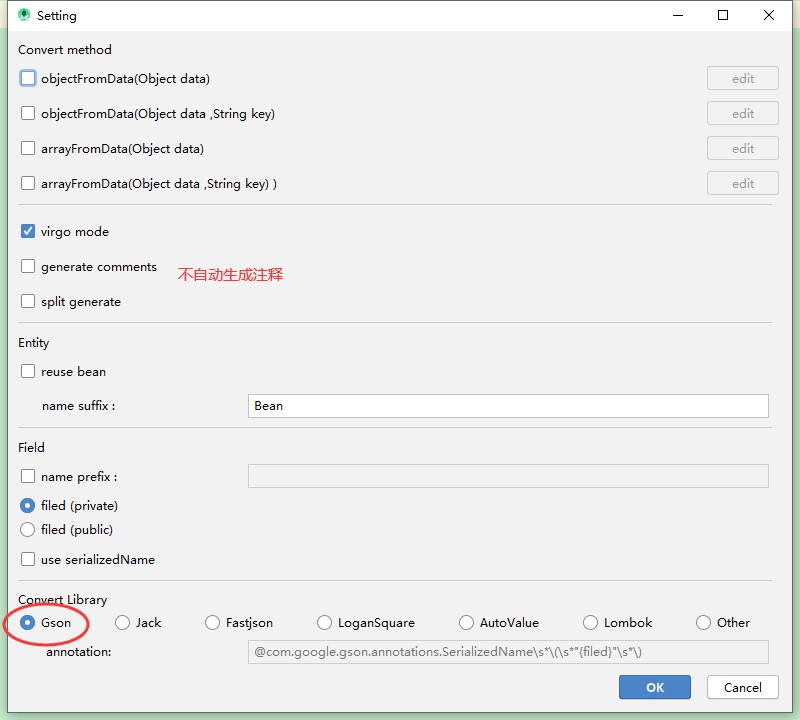The width and height of the screenshot is (800, 720).
Task: Click the name suffix text field
Action: (507, 406)
